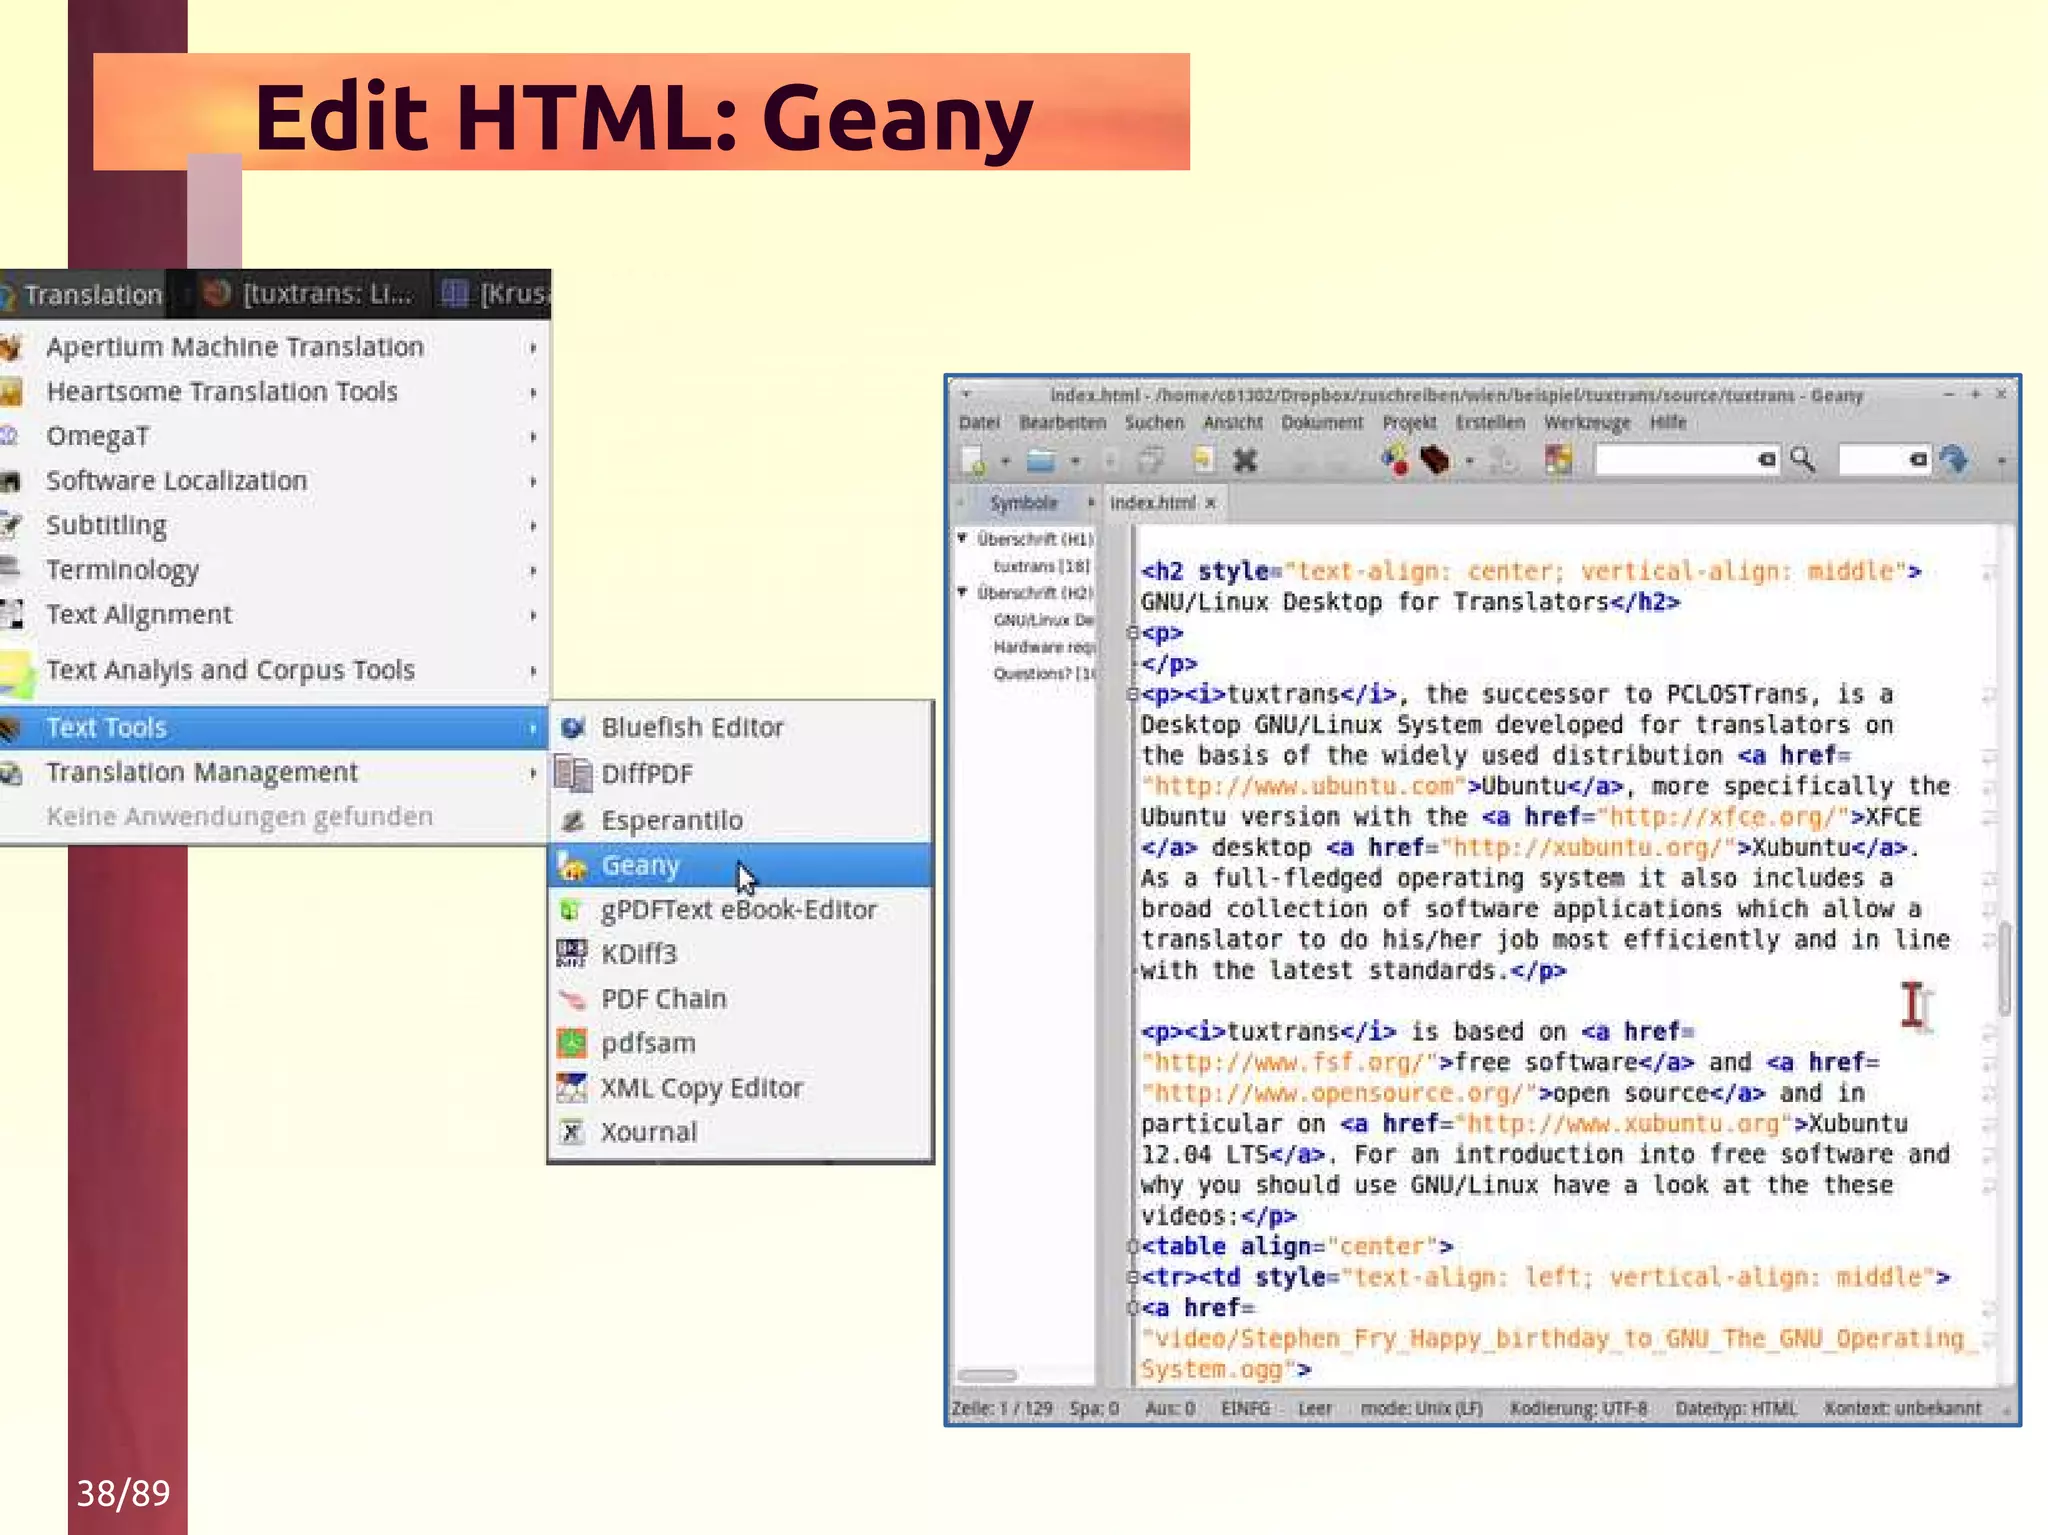Screen dimensions: 2048x1535
Task: Click the compile icon with colored shapes
Action: click(1395, 460)
